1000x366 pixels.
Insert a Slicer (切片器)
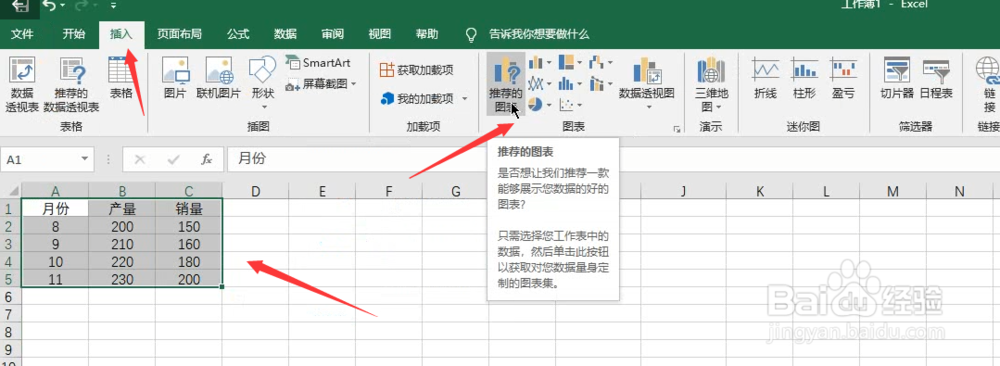point(897,78)
